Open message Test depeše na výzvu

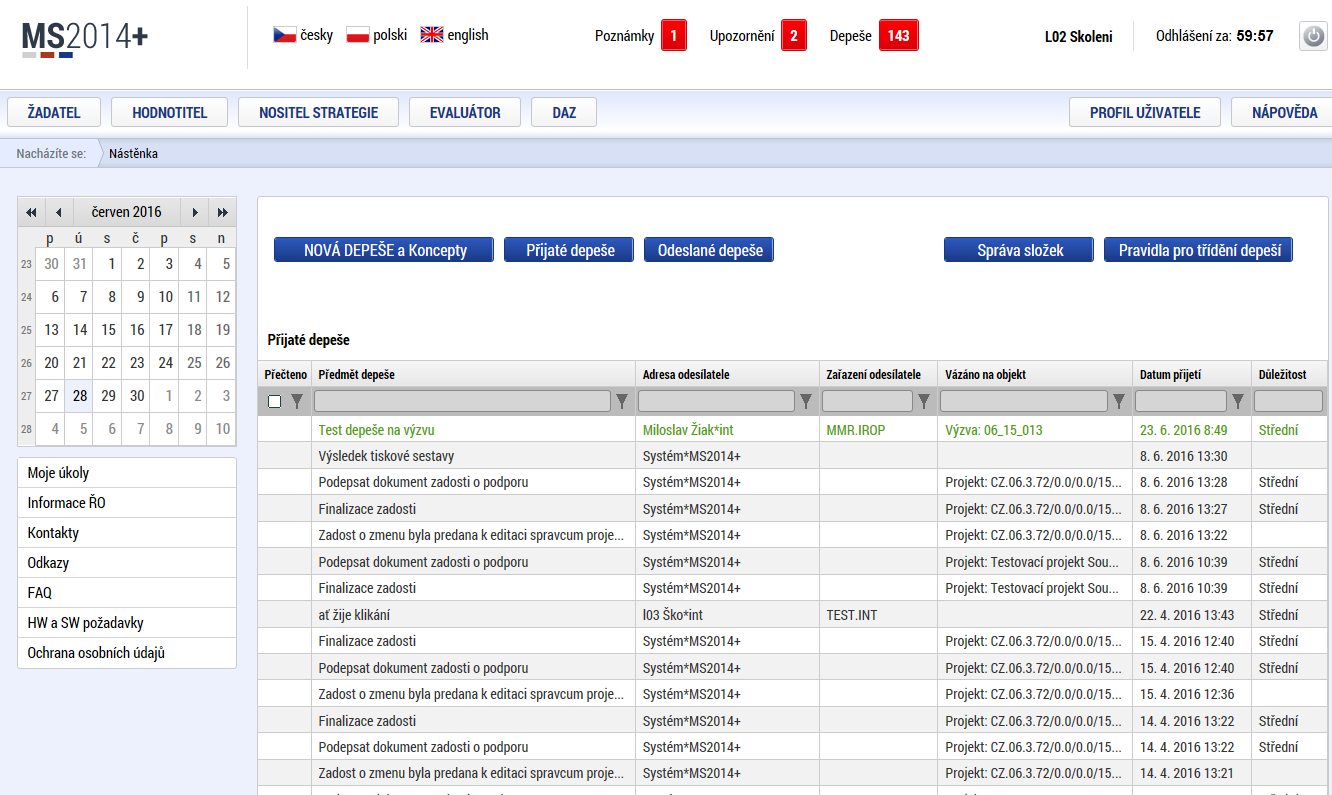[376, 430]
